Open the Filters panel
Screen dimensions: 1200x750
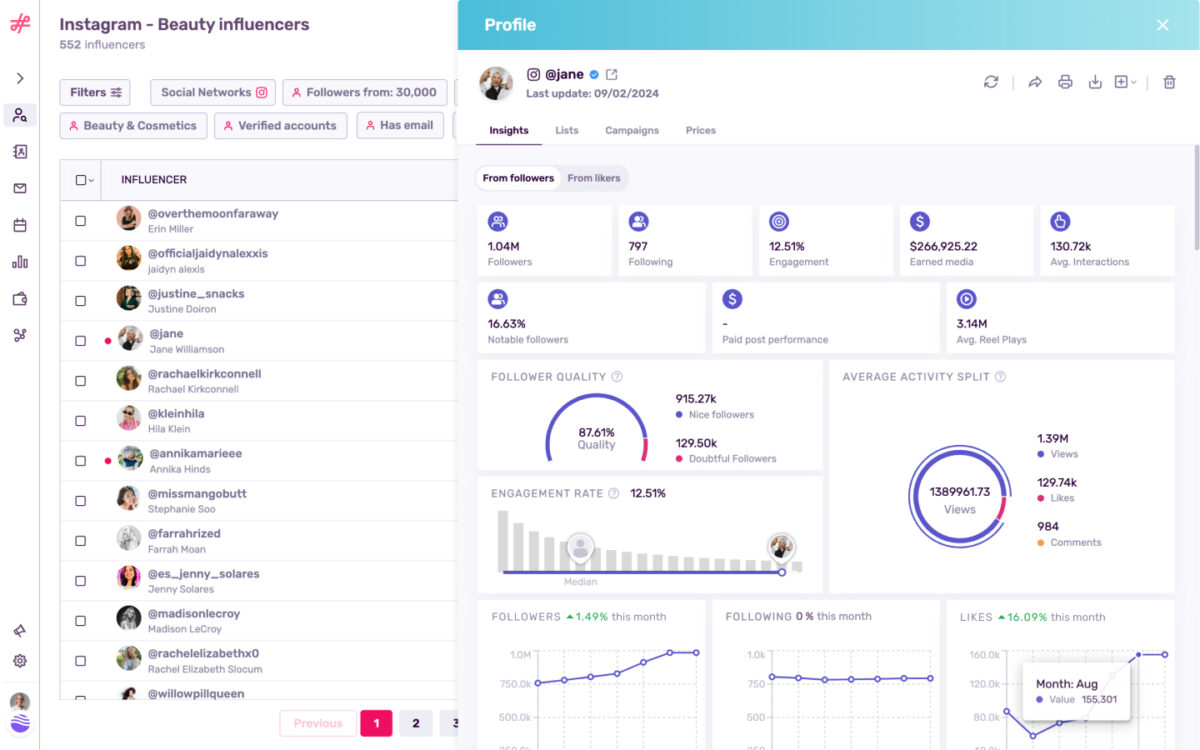click(x=95, y=92)
